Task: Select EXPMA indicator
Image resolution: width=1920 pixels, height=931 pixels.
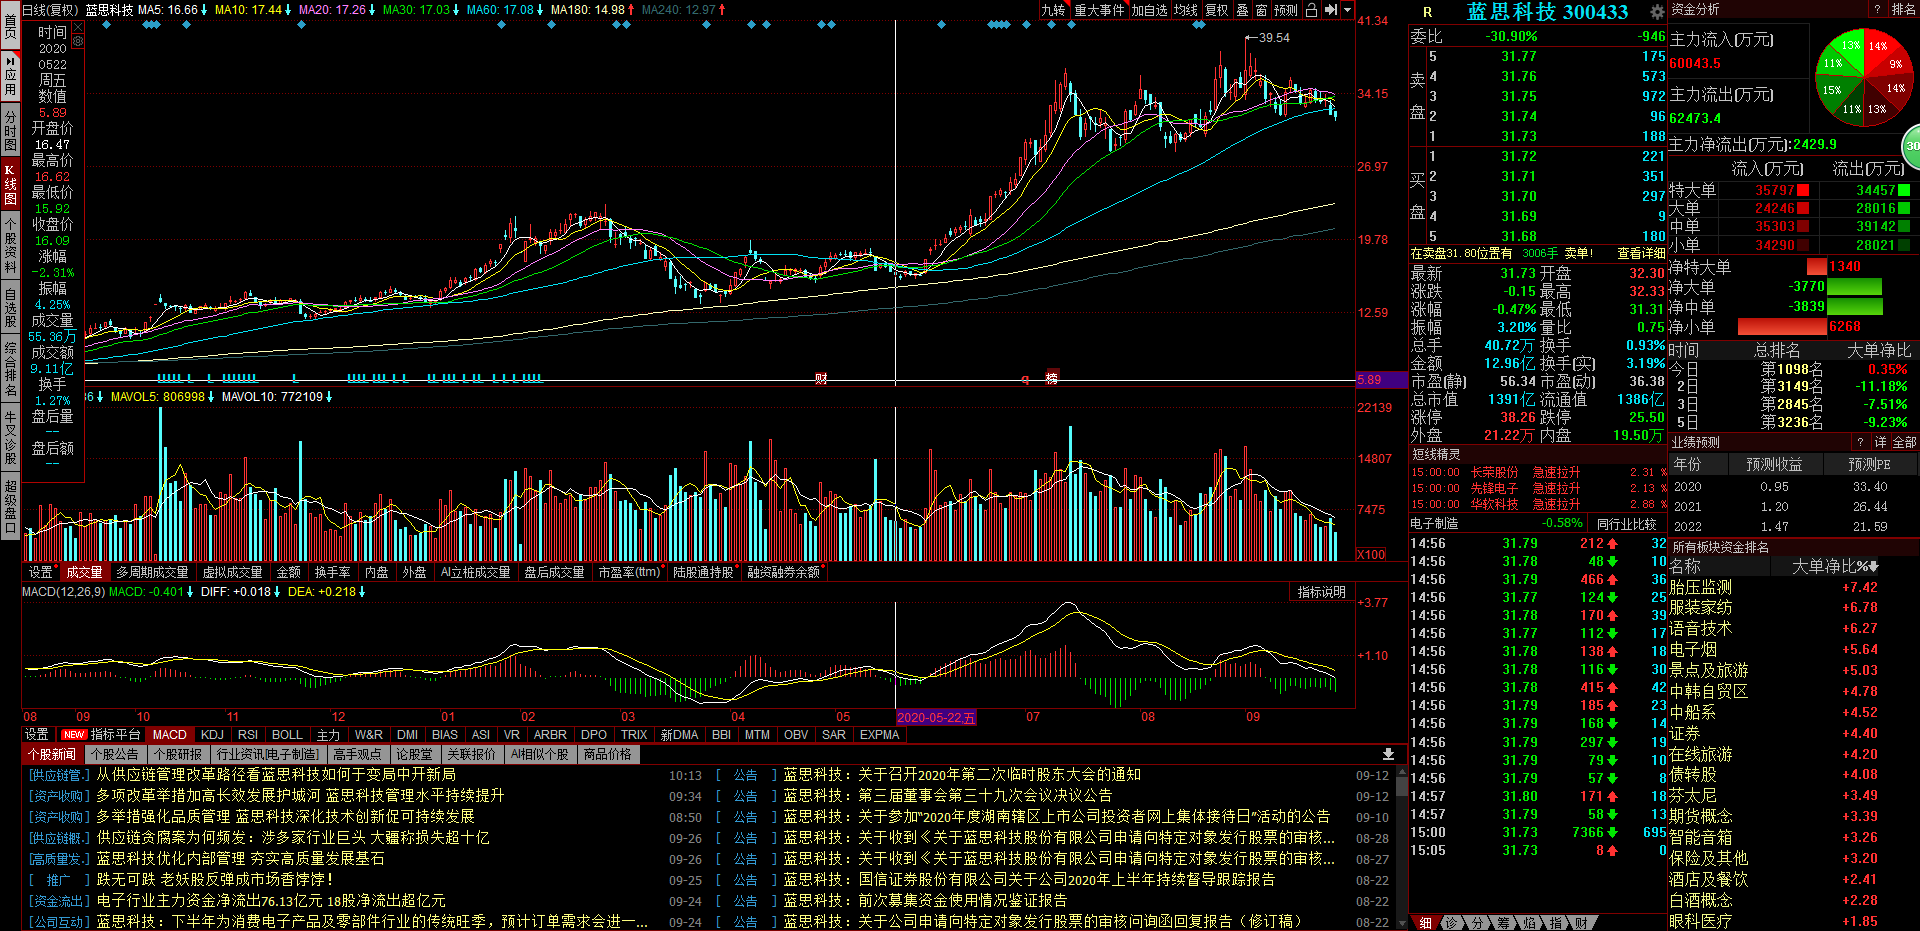Action: pyautogui.click(x=879, y=734)
